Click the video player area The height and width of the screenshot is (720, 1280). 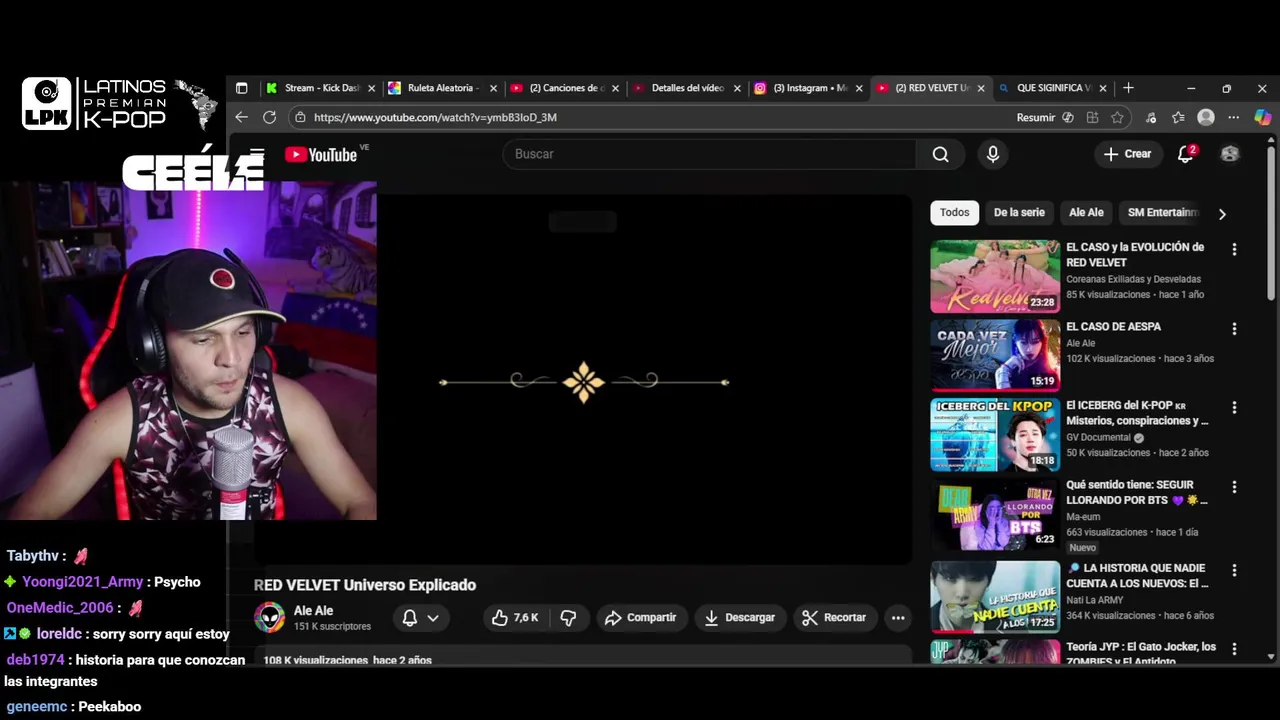582,378
